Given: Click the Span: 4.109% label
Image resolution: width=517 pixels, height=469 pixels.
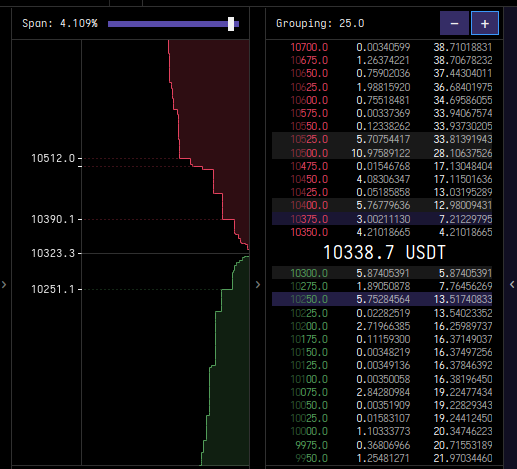Looking at the screenshot, I should click(x=60, y=23).
